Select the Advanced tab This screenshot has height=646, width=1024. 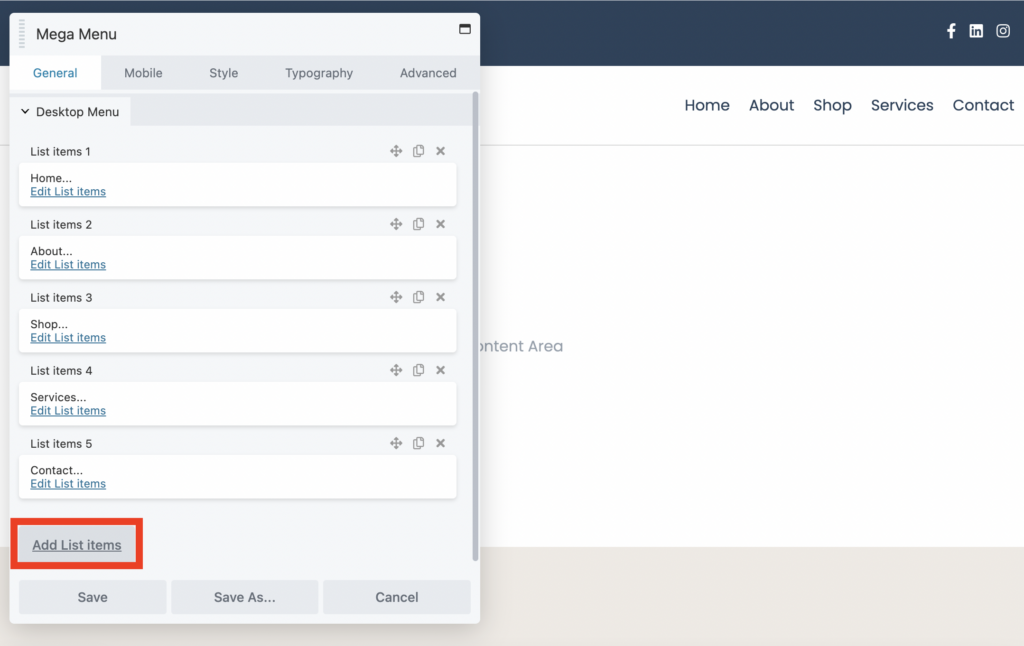(428, 73)
